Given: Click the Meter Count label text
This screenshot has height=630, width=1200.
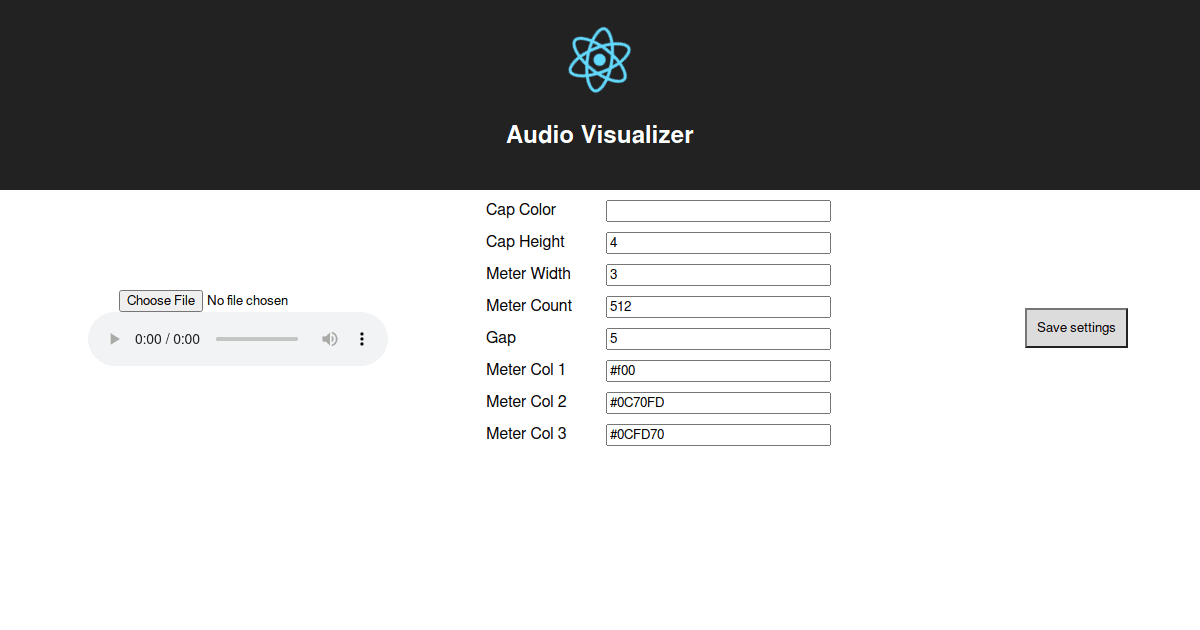Looking at the screenshot, I should 529,305.
